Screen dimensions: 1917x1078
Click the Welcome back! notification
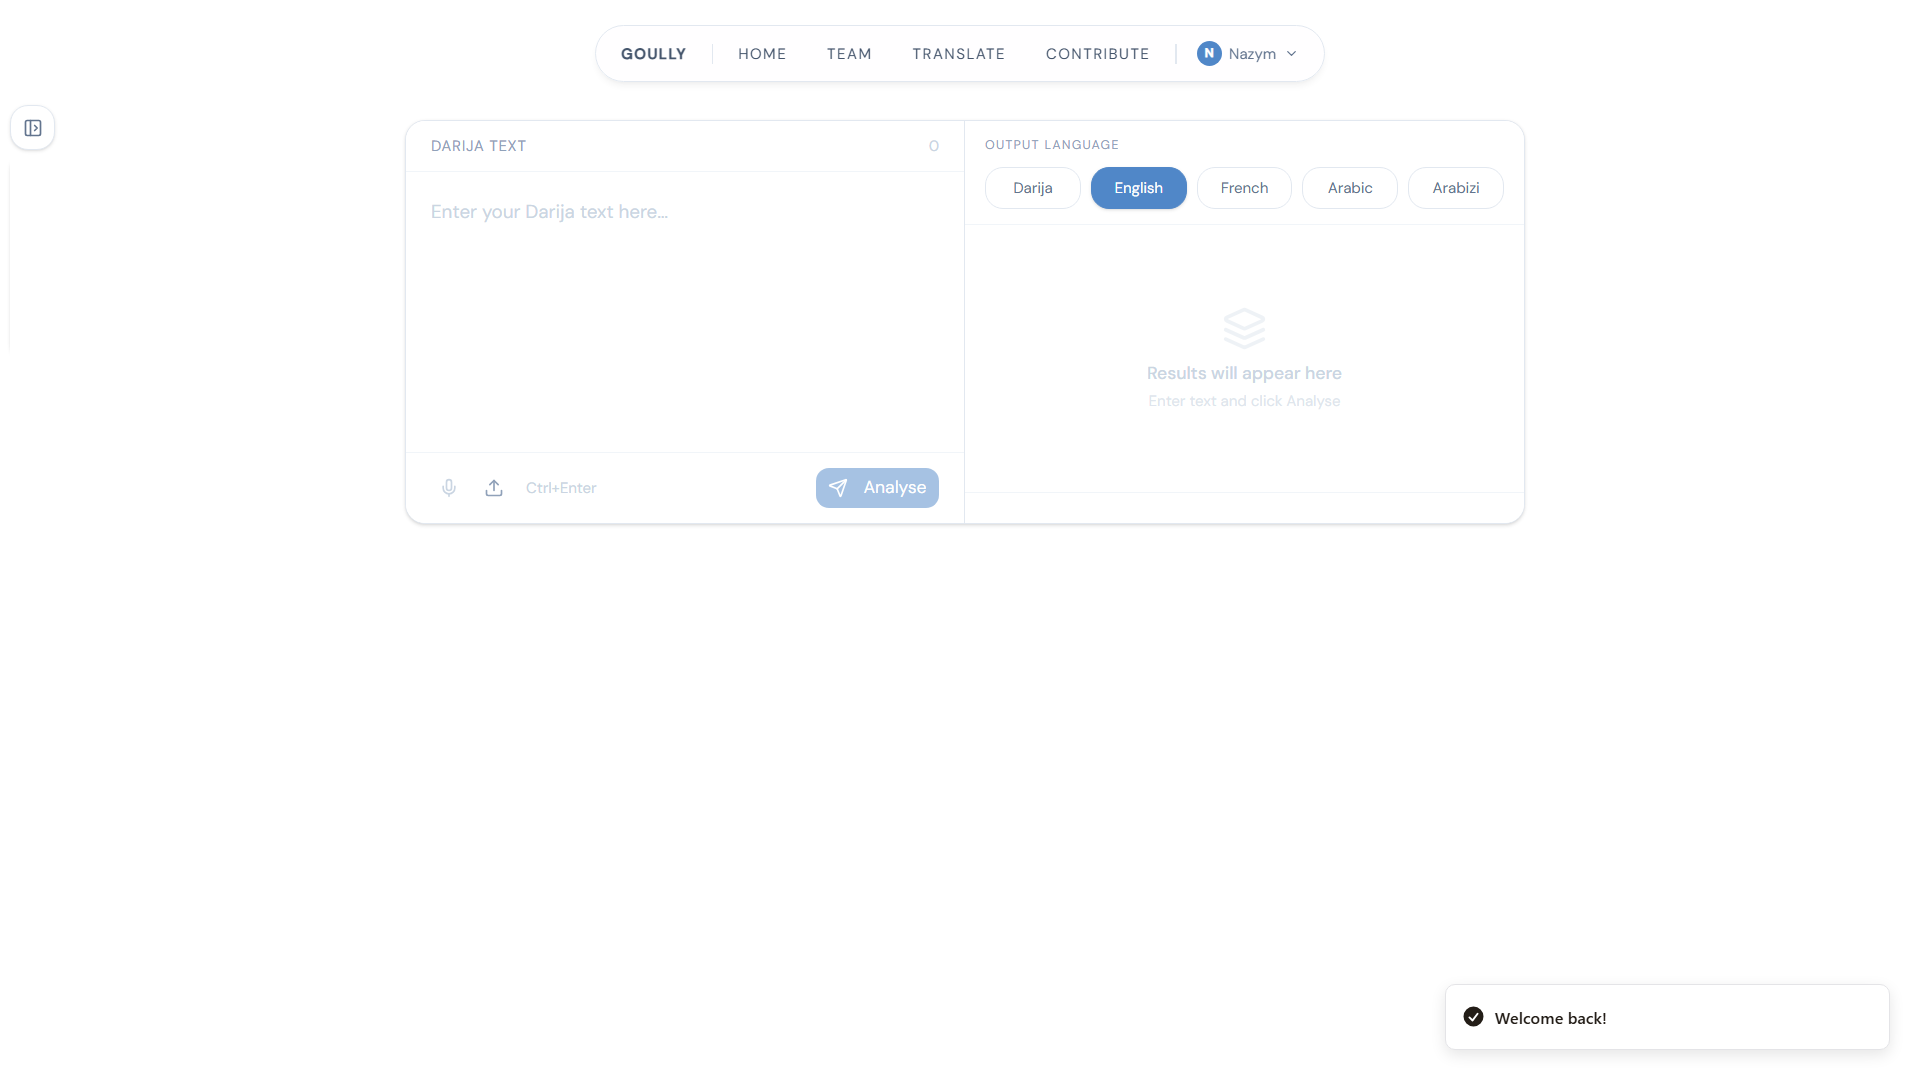[x=1666, y=1017]
